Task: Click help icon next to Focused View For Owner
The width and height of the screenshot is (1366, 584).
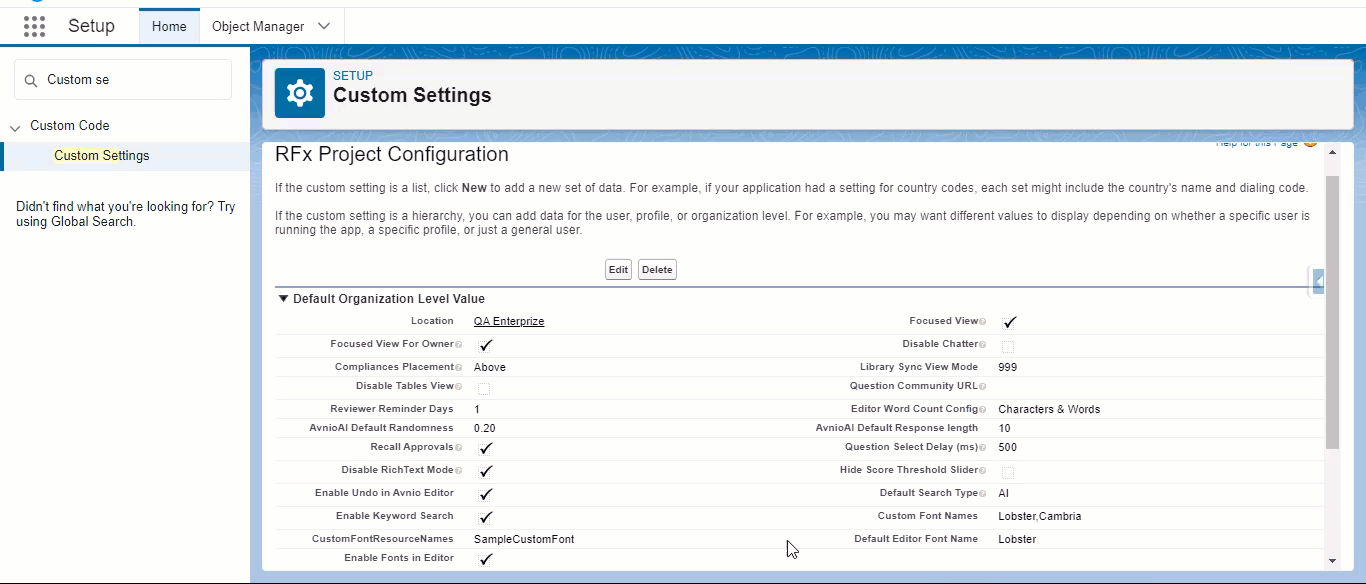Action: [x=458, y=345]
